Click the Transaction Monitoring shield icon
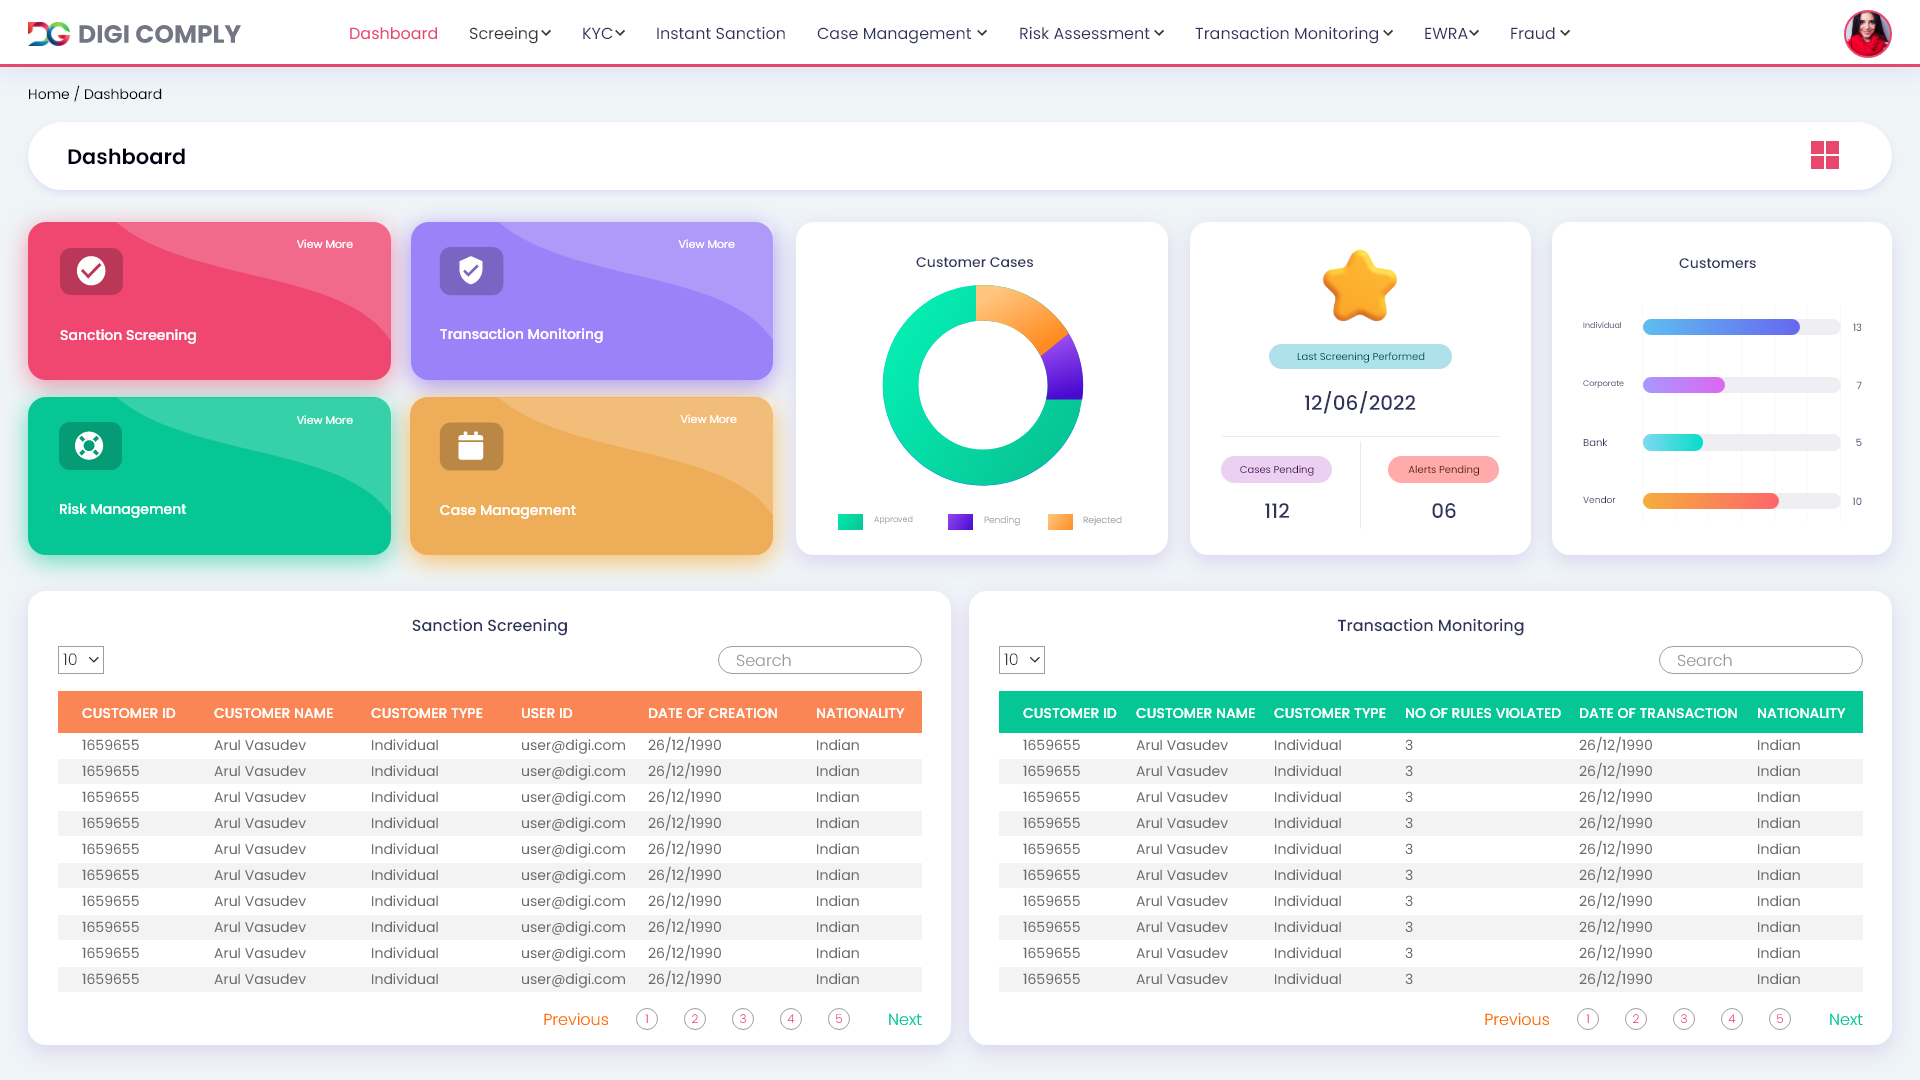This screenshot has height=1080, width=1920. pos(471,270)
